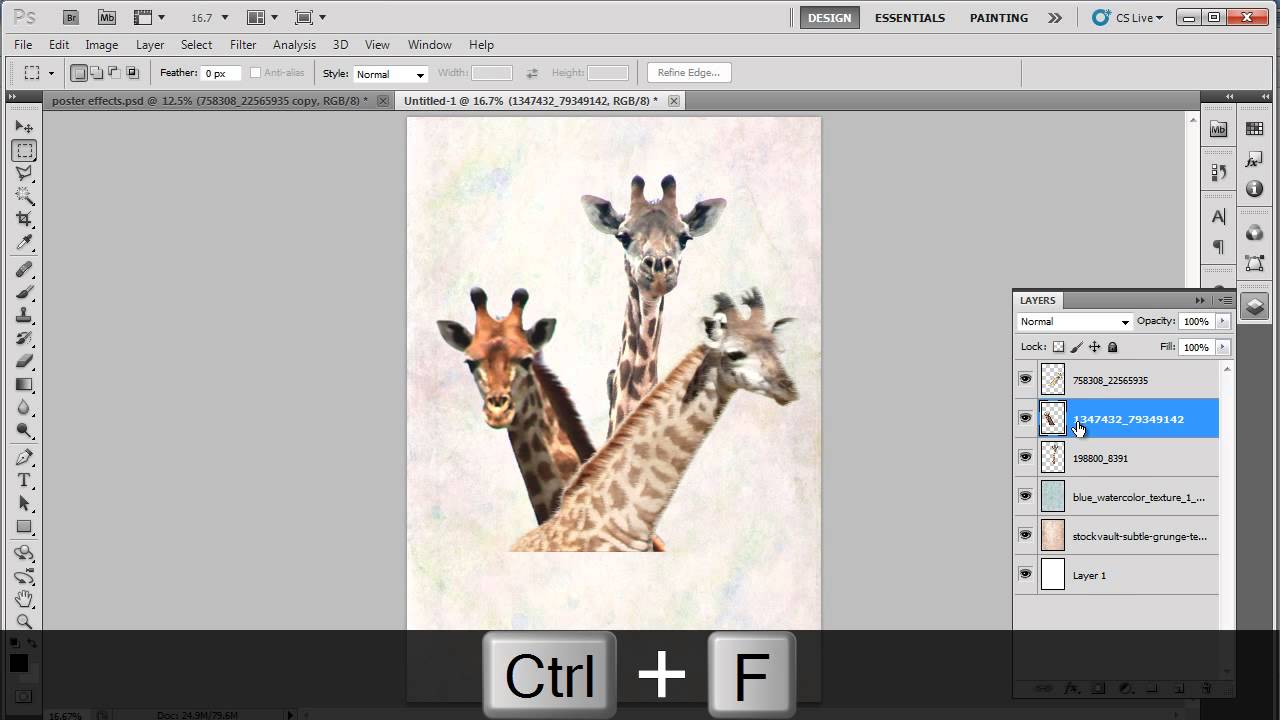Select the Quick Selection tool
1280x720 pixels.
coord(25,196)
